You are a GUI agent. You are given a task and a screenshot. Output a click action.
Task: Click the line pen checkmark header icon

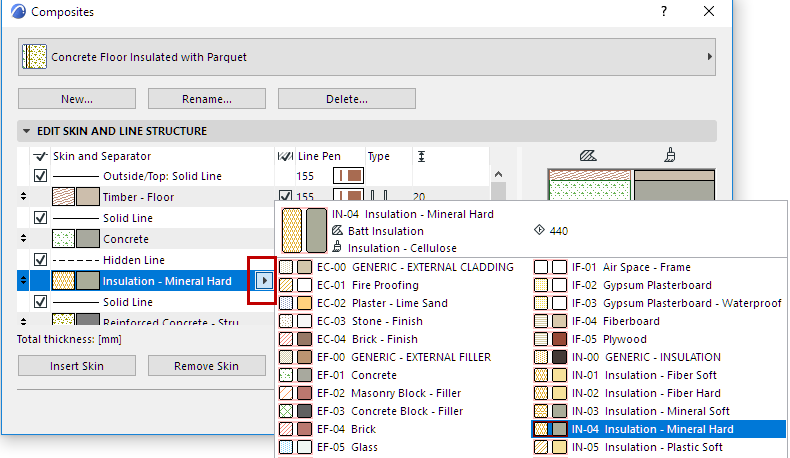pos(285,156)
